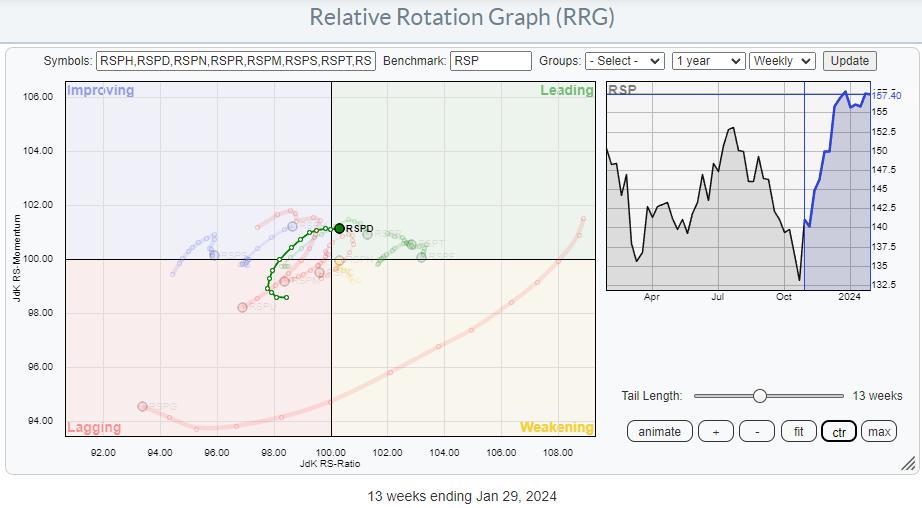
Task: Click the Weakening quadrant label
Action: coord(556,427)
